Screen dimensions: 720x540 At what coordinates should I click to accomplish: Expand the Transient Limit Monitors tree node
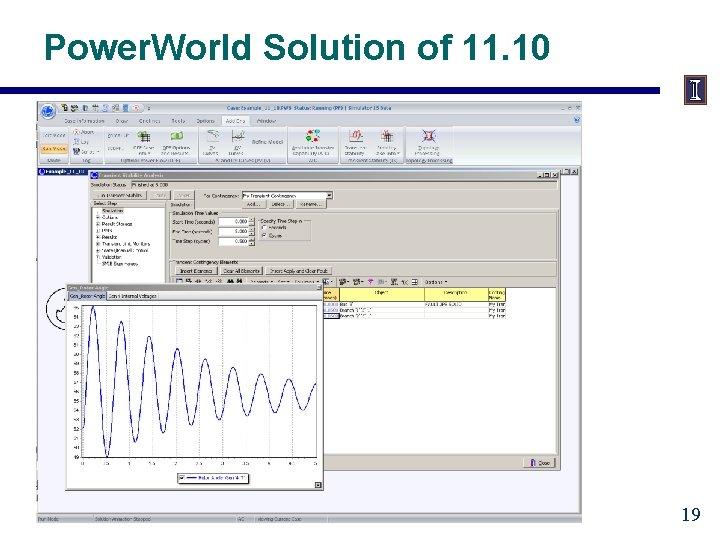pyautogui.click(x=97, y=244)
